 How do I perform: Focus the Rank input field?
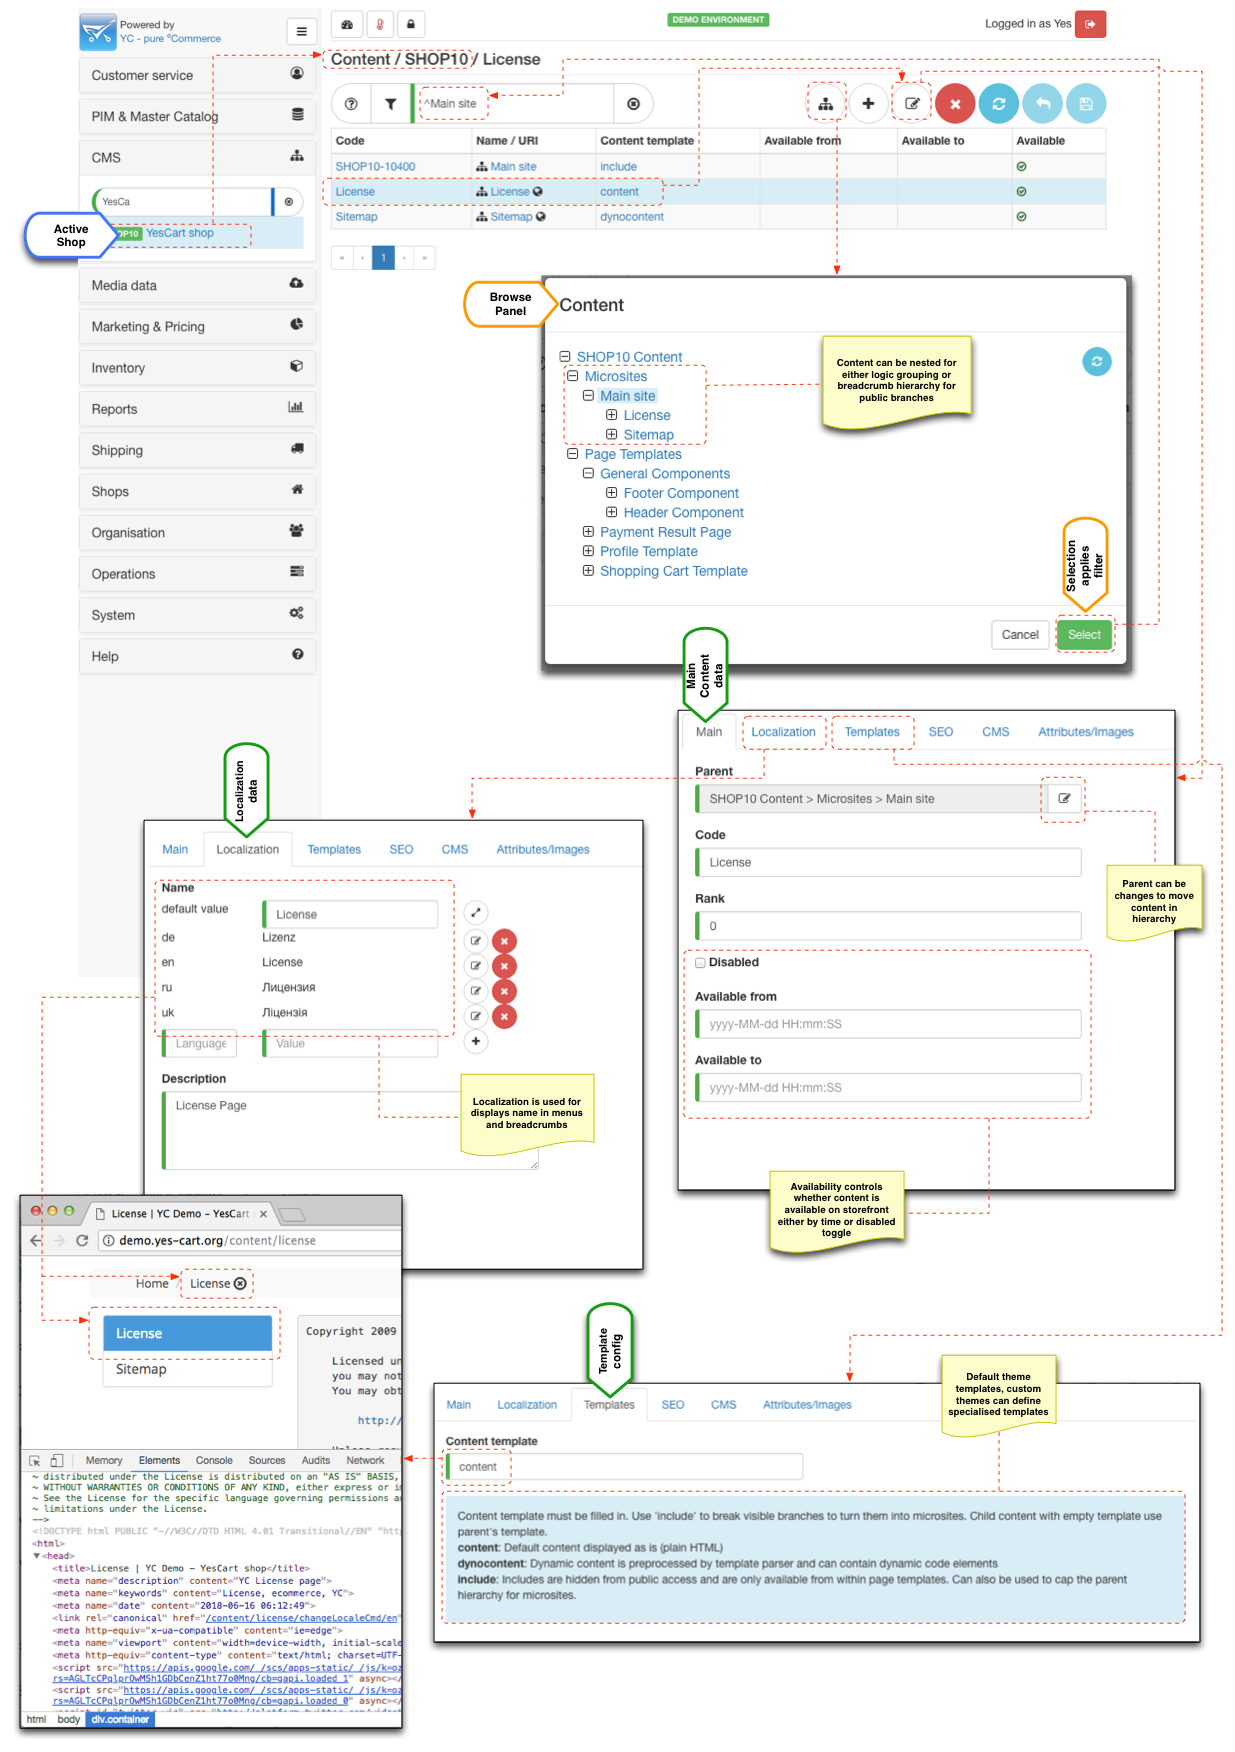coord(889,926)
